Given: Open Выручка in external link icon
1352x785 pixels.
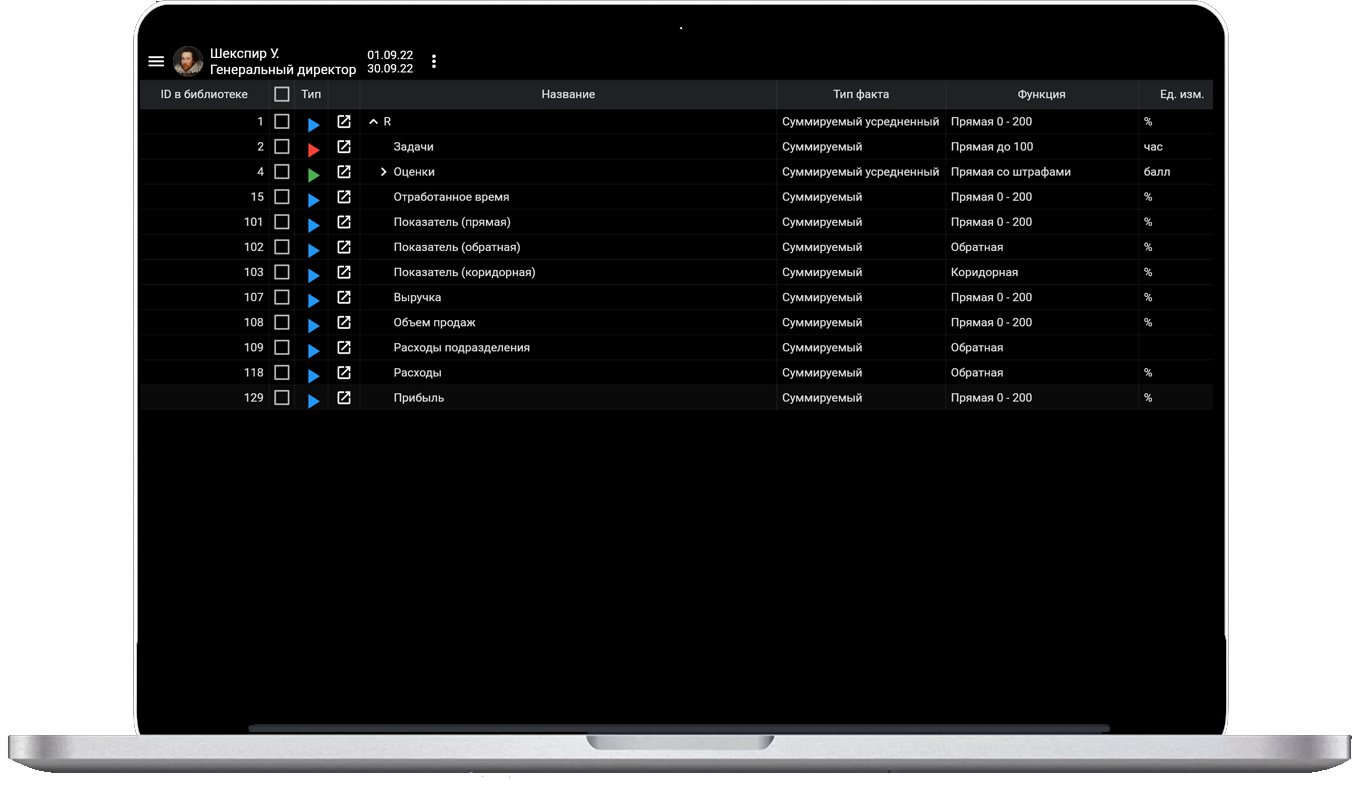Looking at the screenshot, I should pos(344,297).
